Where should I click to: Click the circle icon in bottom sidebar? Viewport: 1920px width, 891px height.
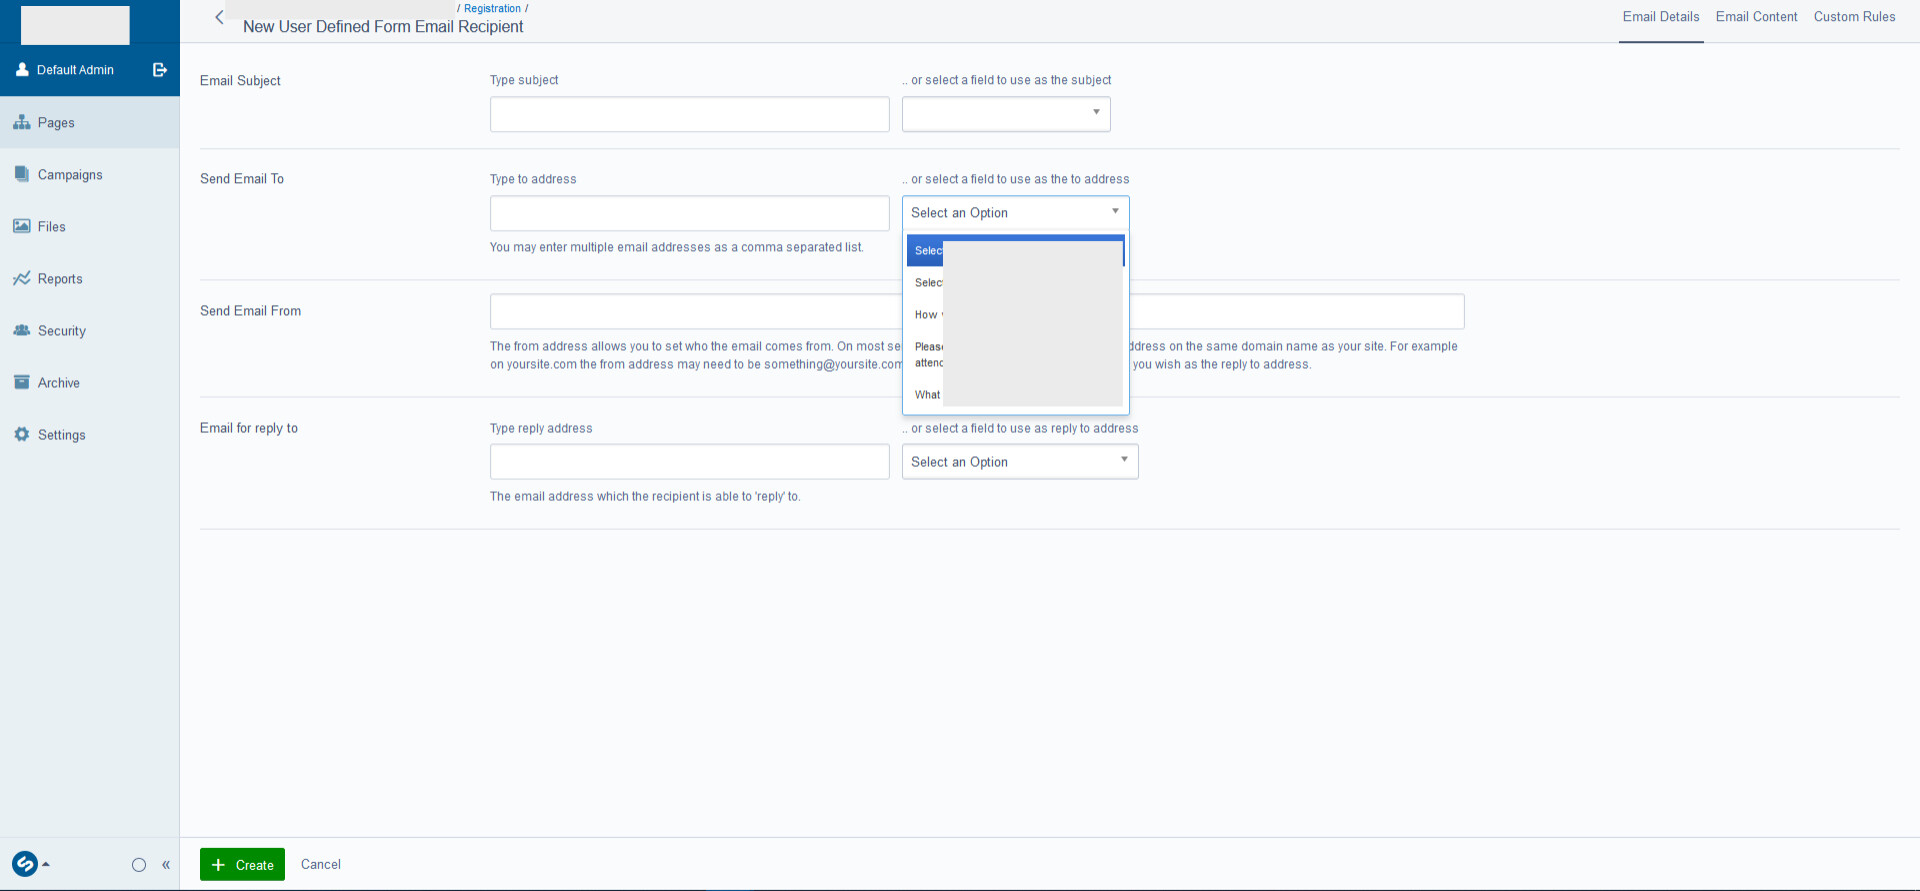tap(139, 865)
